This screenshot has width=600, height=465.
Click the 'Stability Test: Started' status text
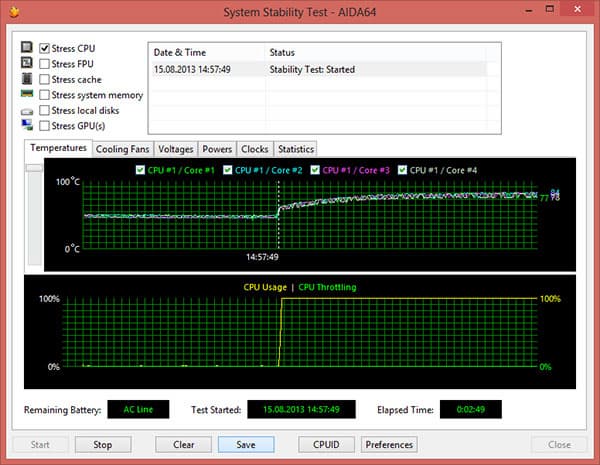(x=312, y=69)
